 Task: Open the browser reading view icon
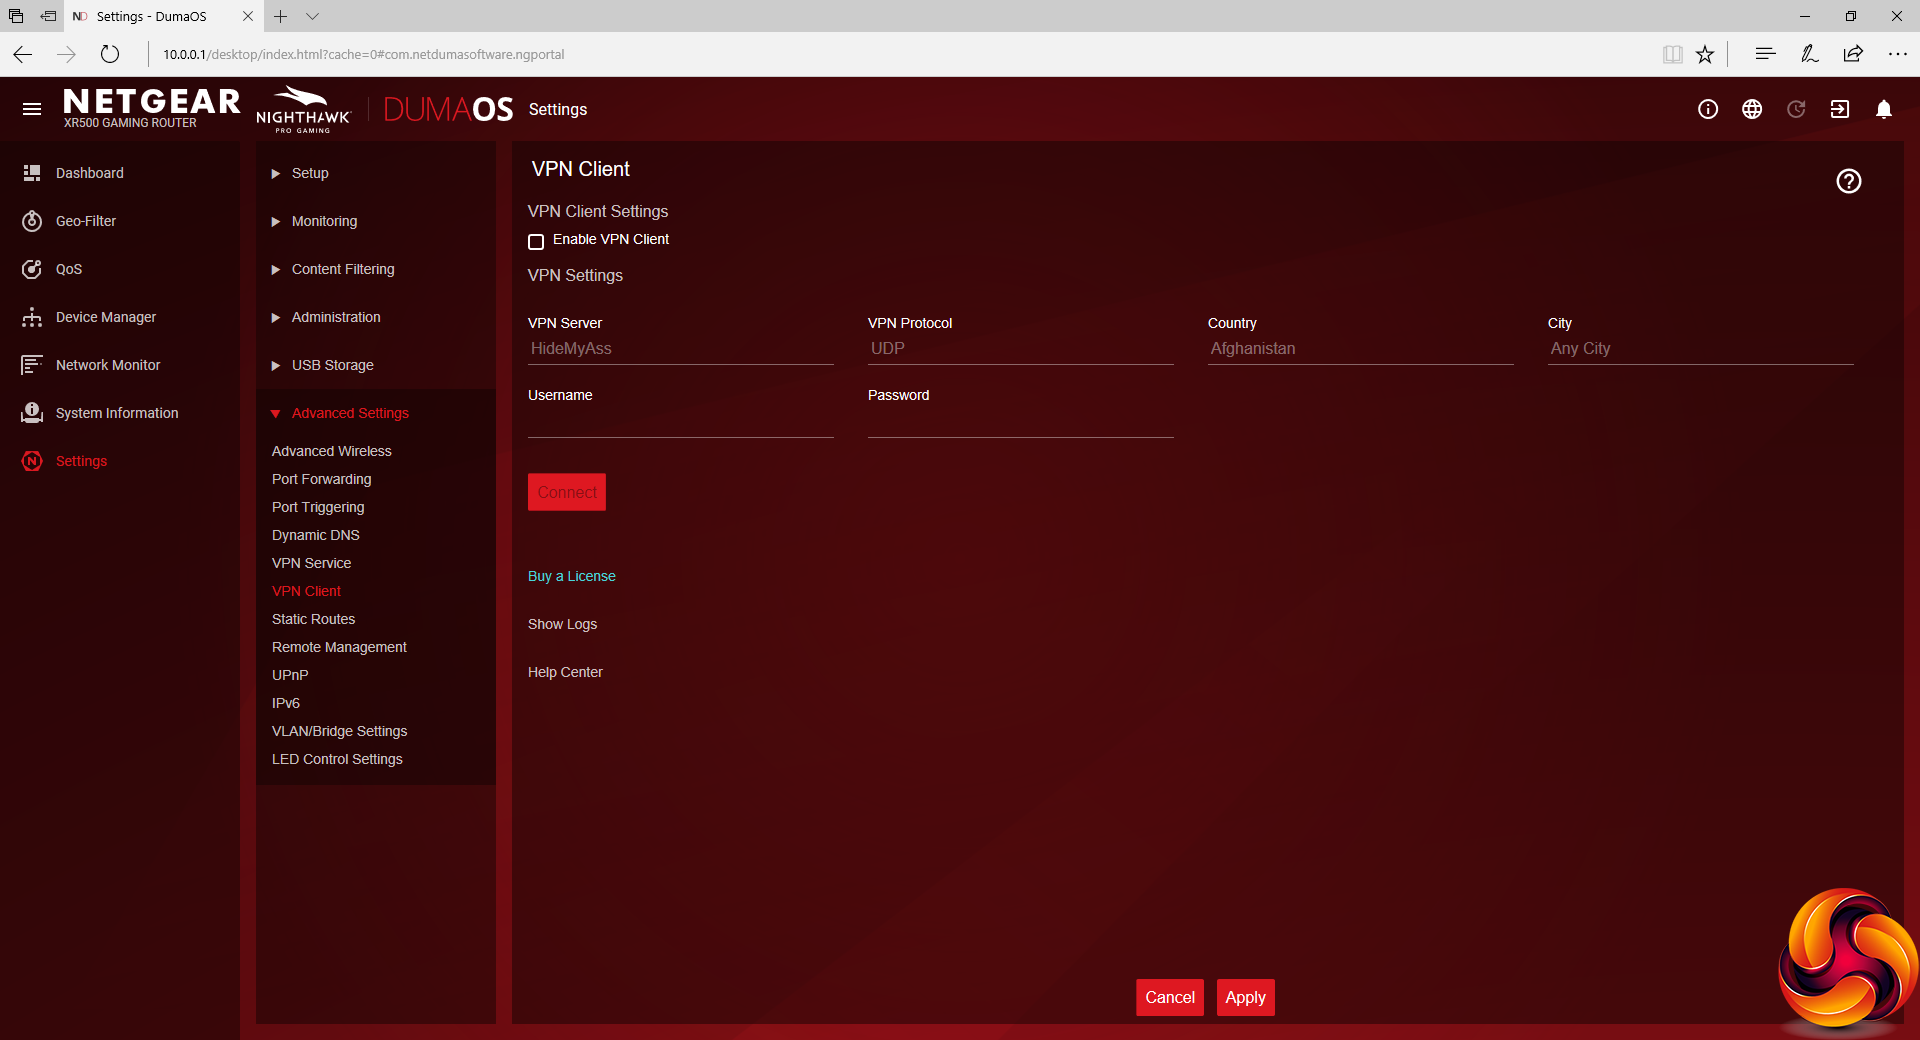[x=1672, y=54]
